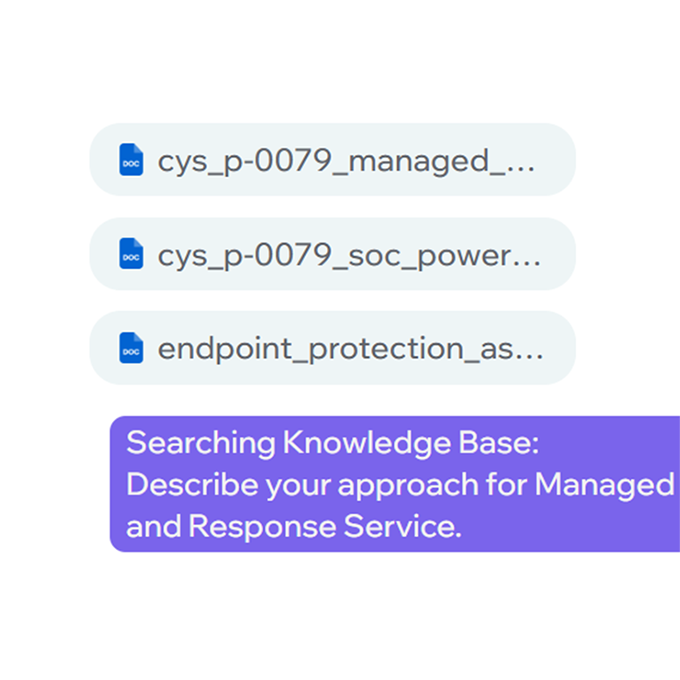Click the DOC icon beside cys_p-0079_soc_power file
Image resolution: width=680 pixels, height=680 pixels.
pyautogui.click(x=131, y=254)
